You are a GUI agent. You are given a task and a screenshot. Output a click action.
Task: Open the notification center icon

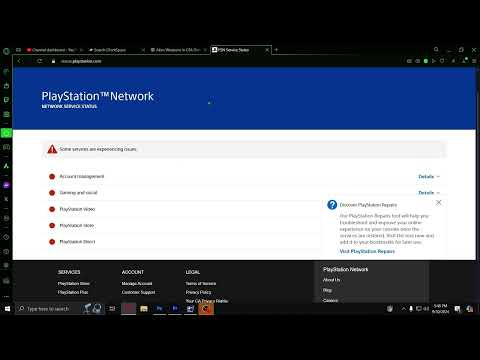tap(458, 309)
